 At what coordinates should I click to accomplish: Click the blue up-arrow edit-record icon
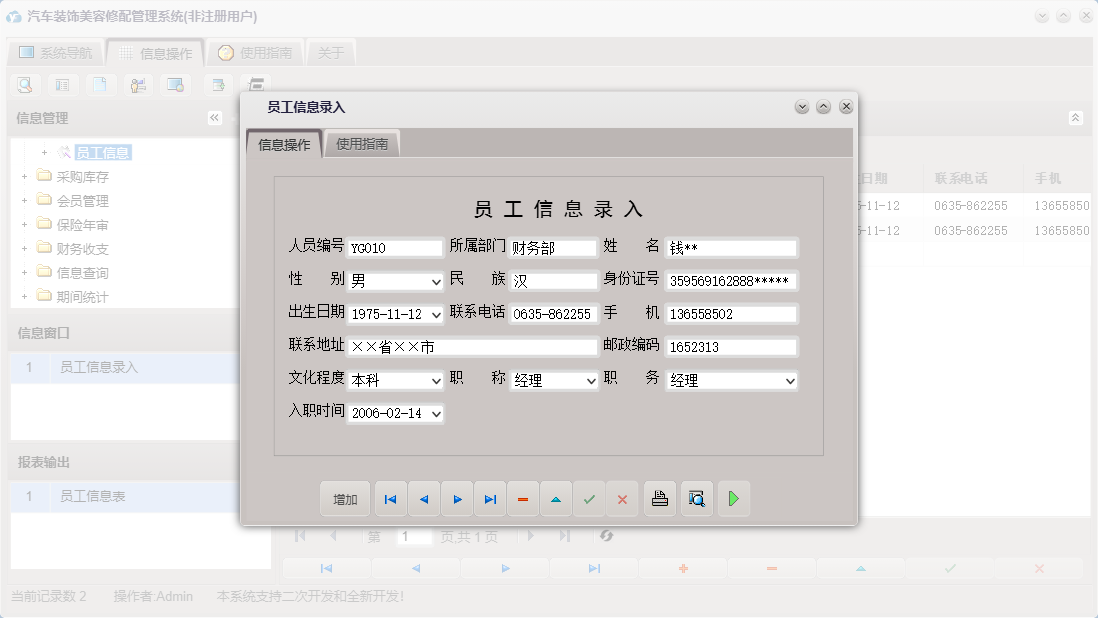(x=556, y=498)
